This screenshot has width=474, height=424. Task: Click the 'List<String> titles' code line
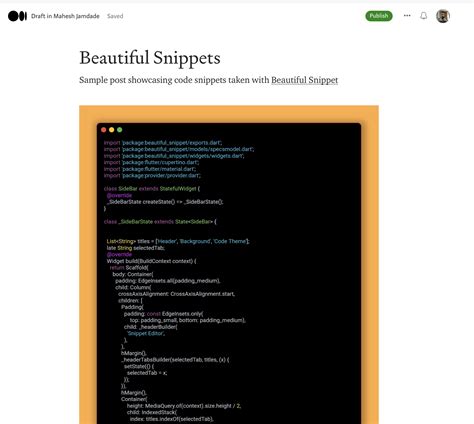tap(178, 241)
